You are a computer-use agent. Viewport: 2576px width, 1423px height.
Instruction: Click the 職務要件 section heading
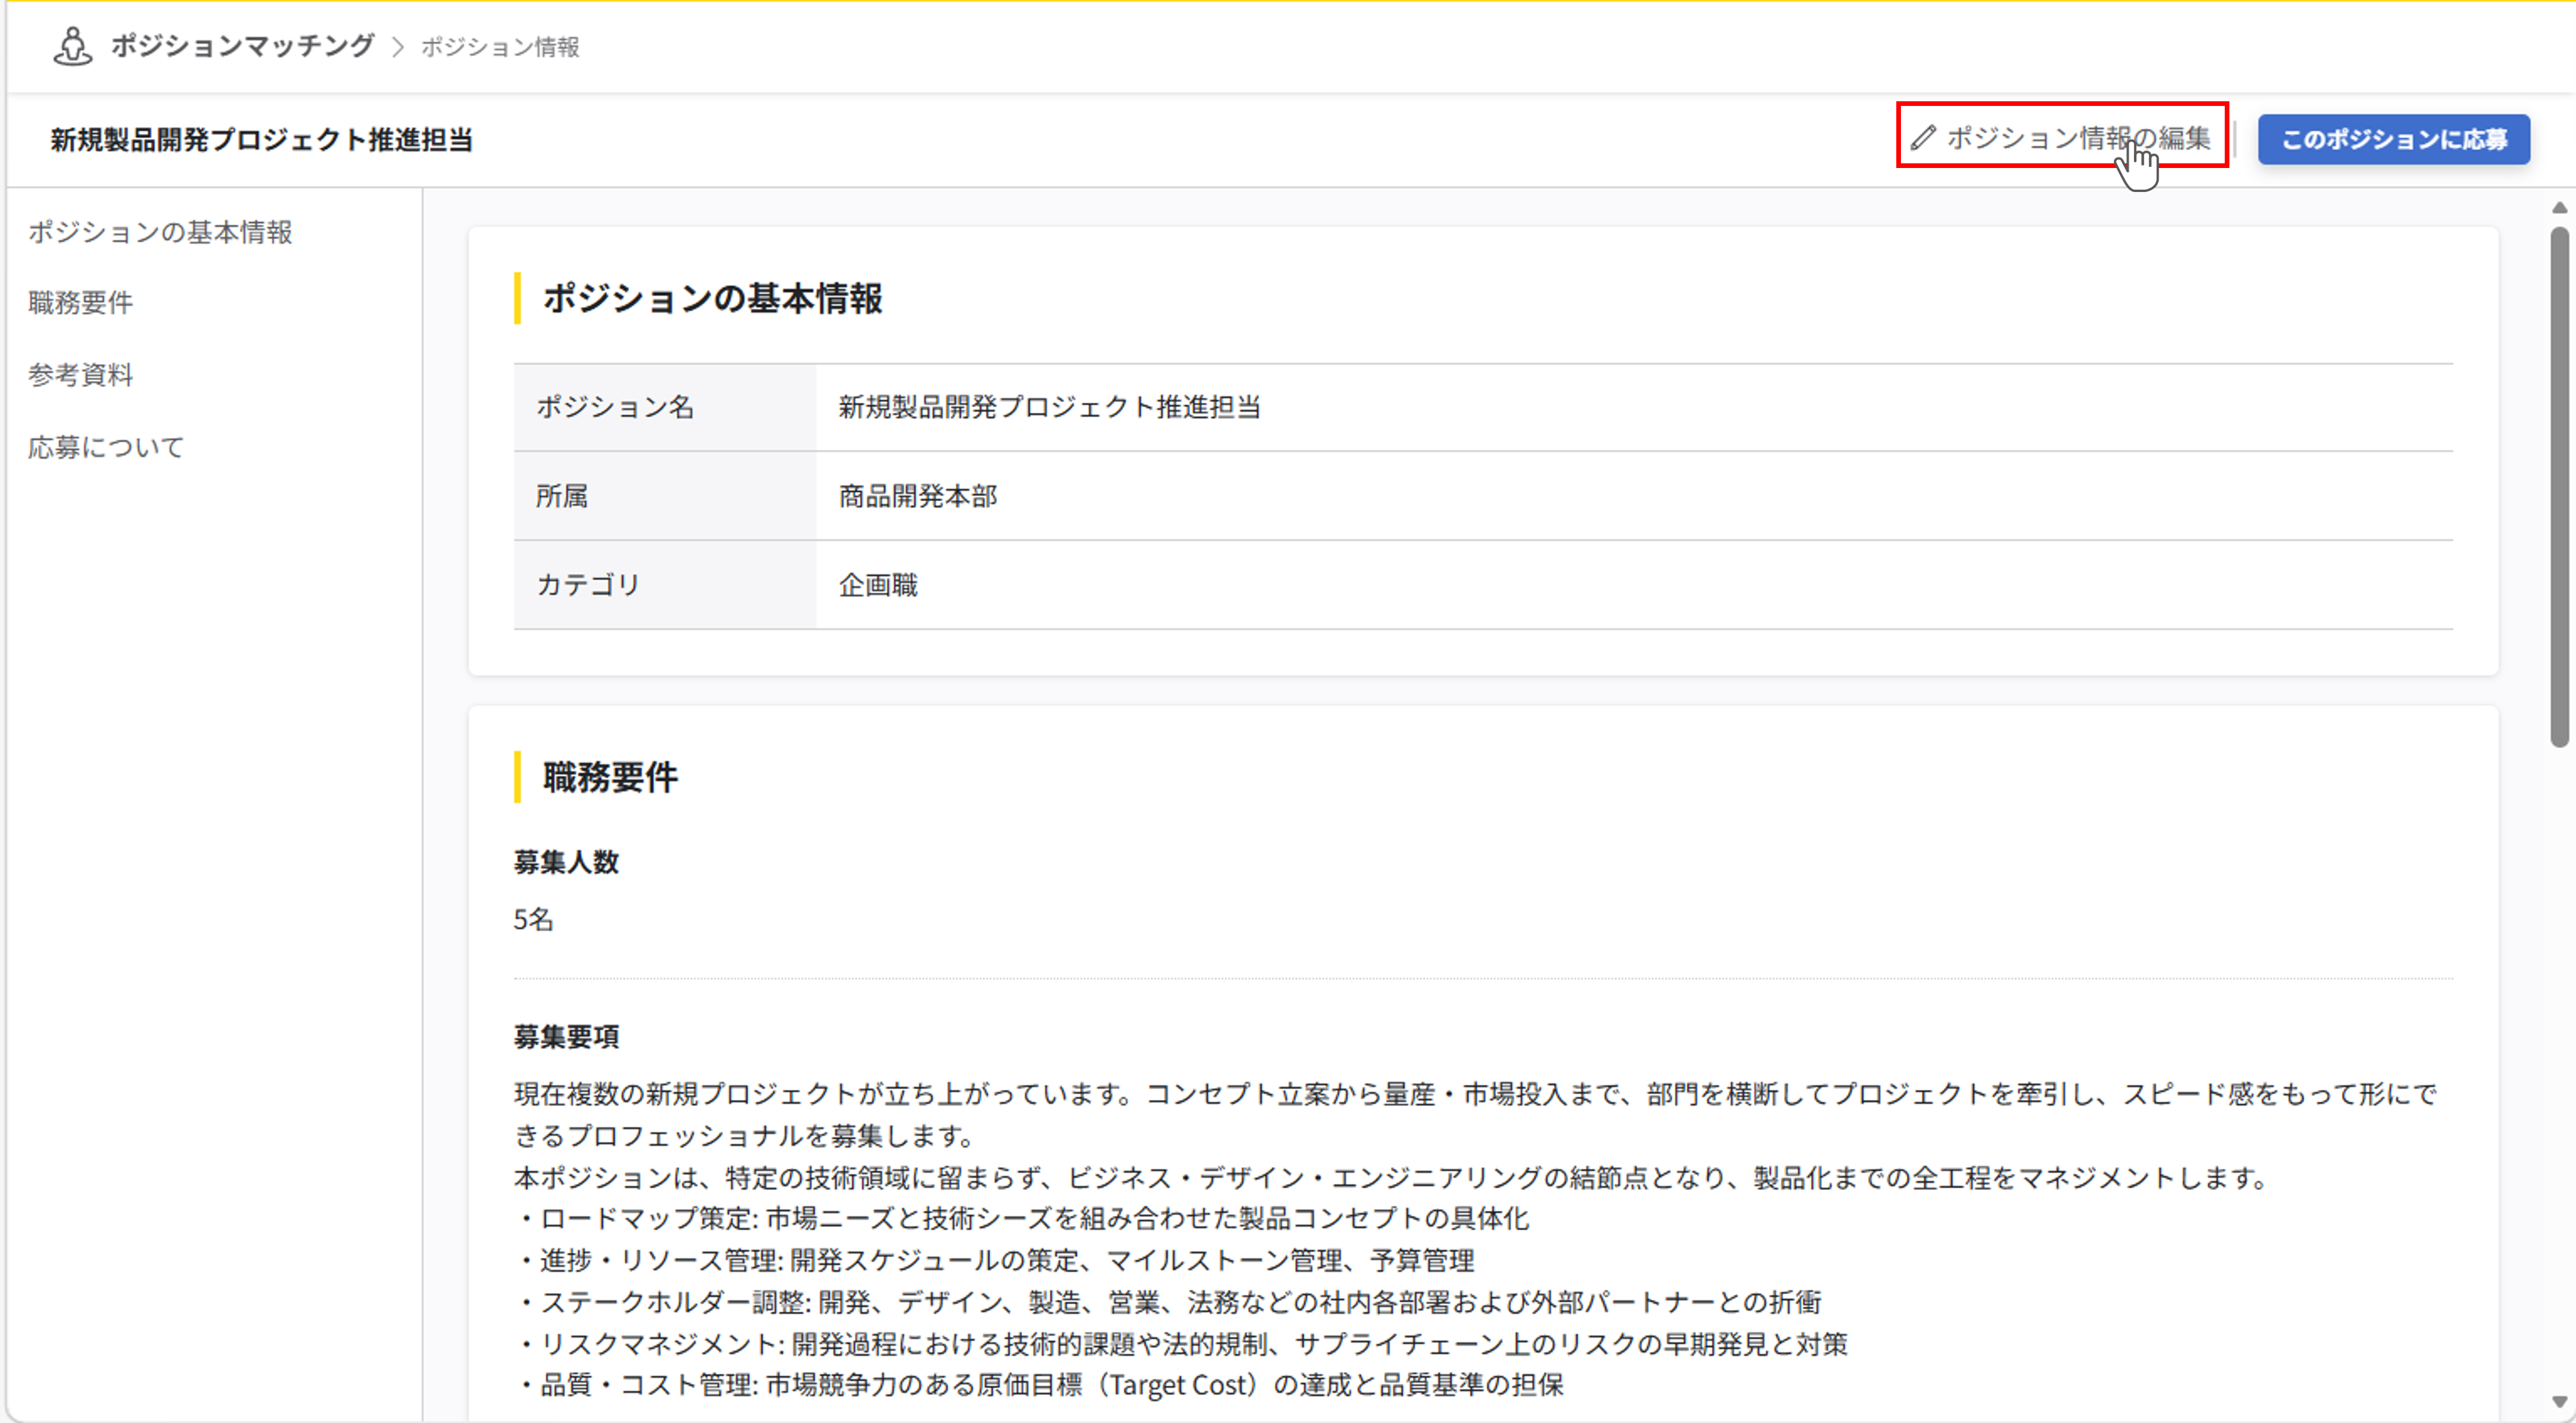click(610, 777)
